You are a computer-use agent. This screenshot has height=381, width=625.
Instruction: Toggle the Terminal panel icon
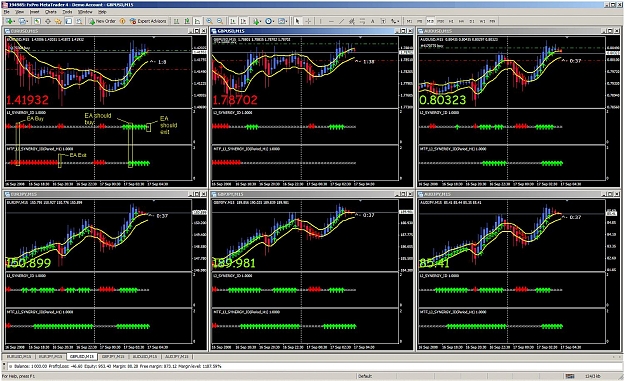pyautogui.click(x=69, y=21)
